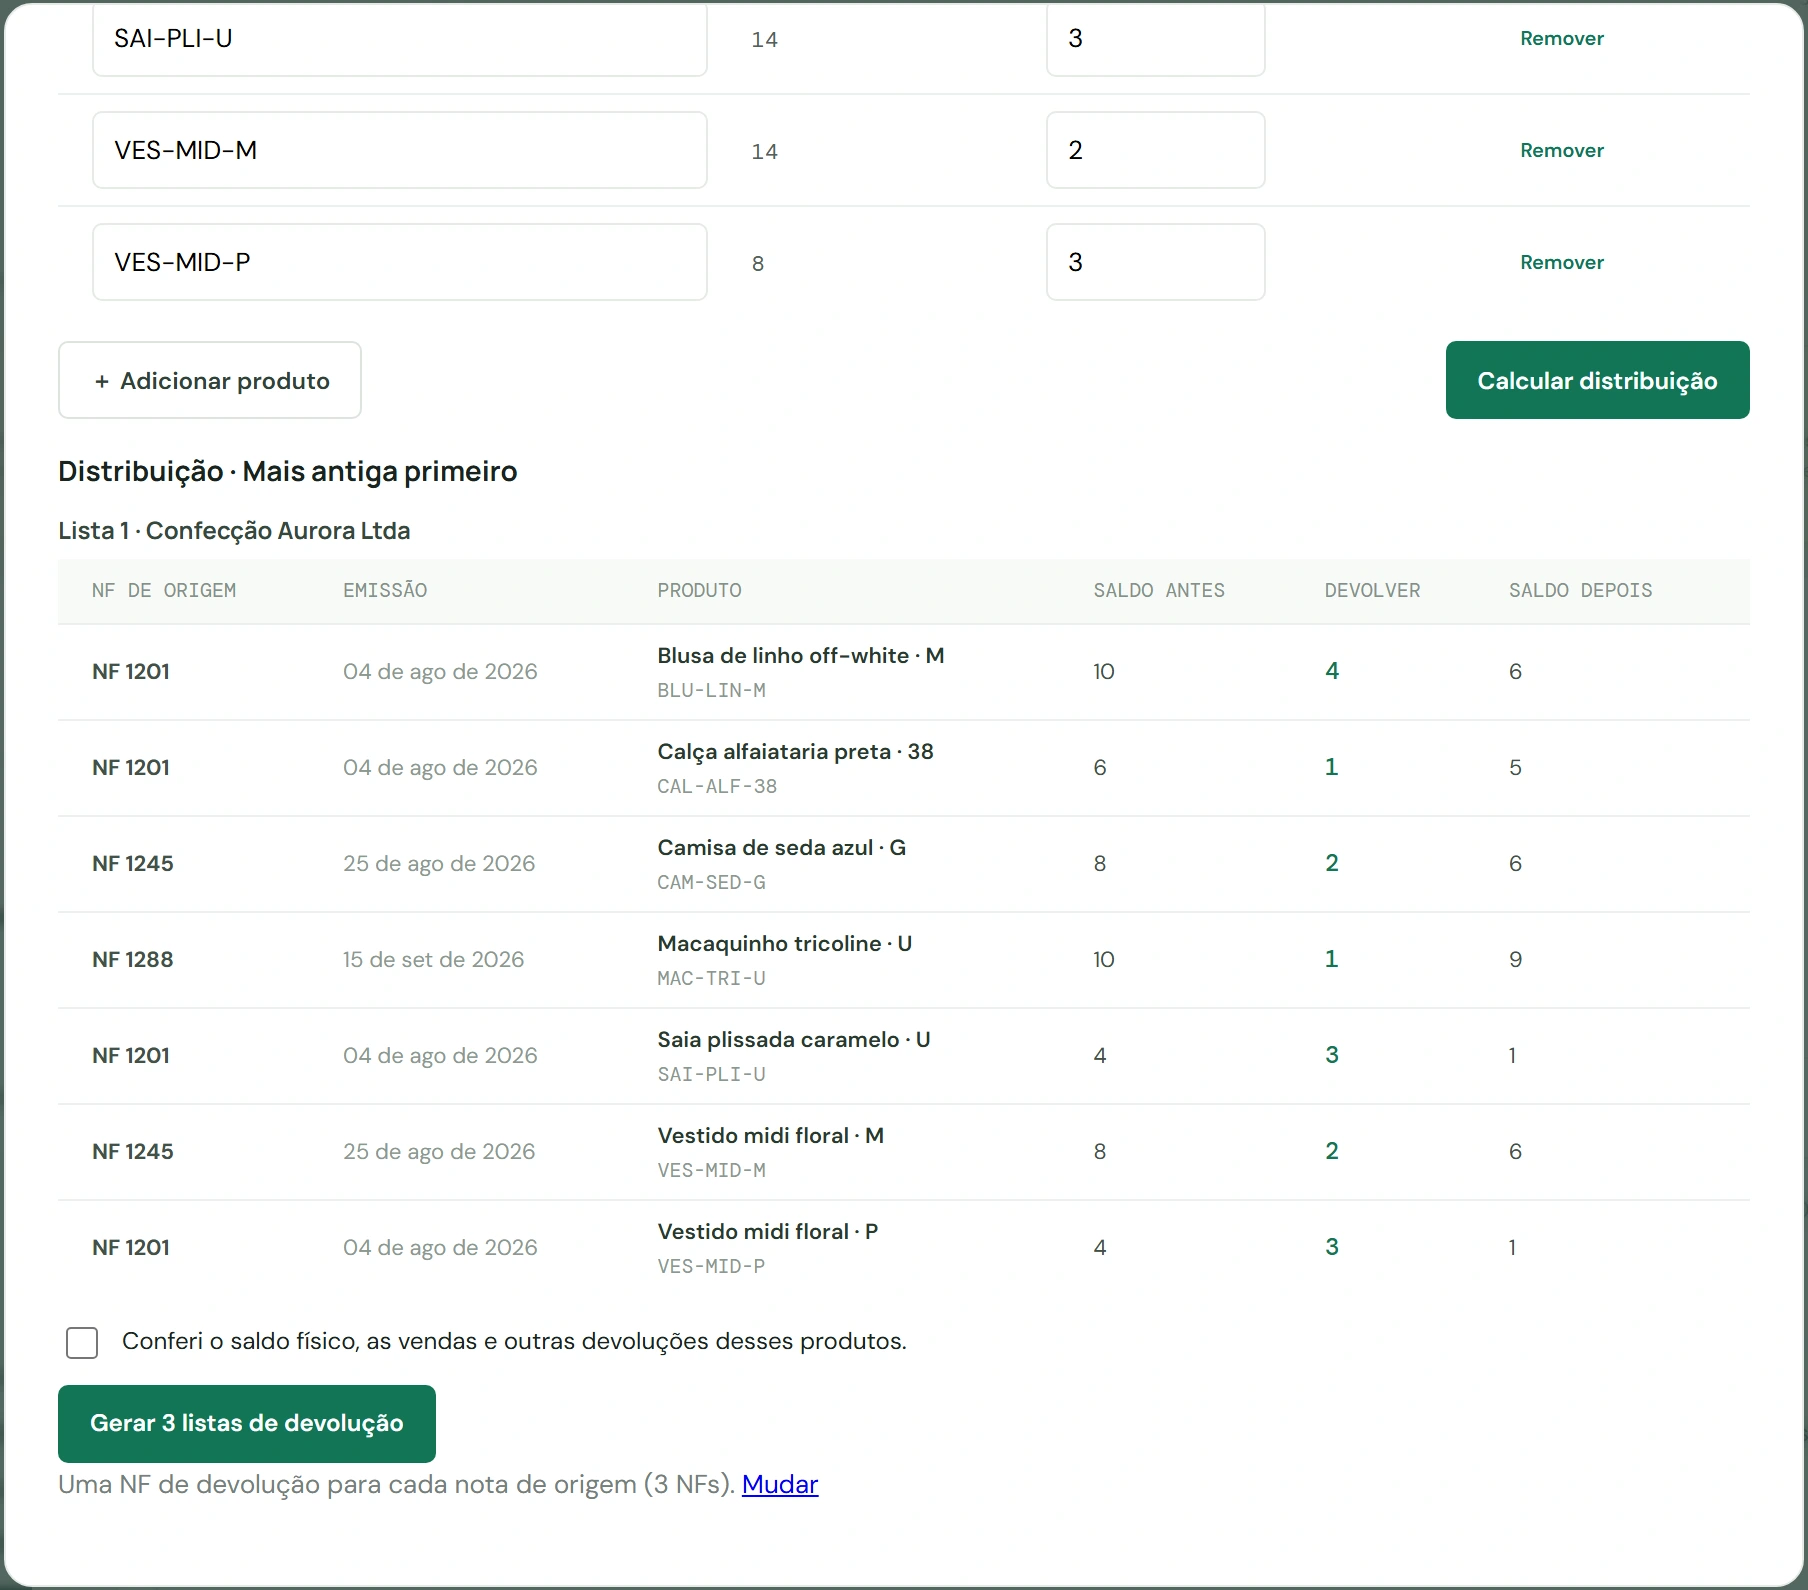Select 'Macaquinho tricoline · U' product name
This screenshot has height=1590, width=1808.
[x=784, y=943]
